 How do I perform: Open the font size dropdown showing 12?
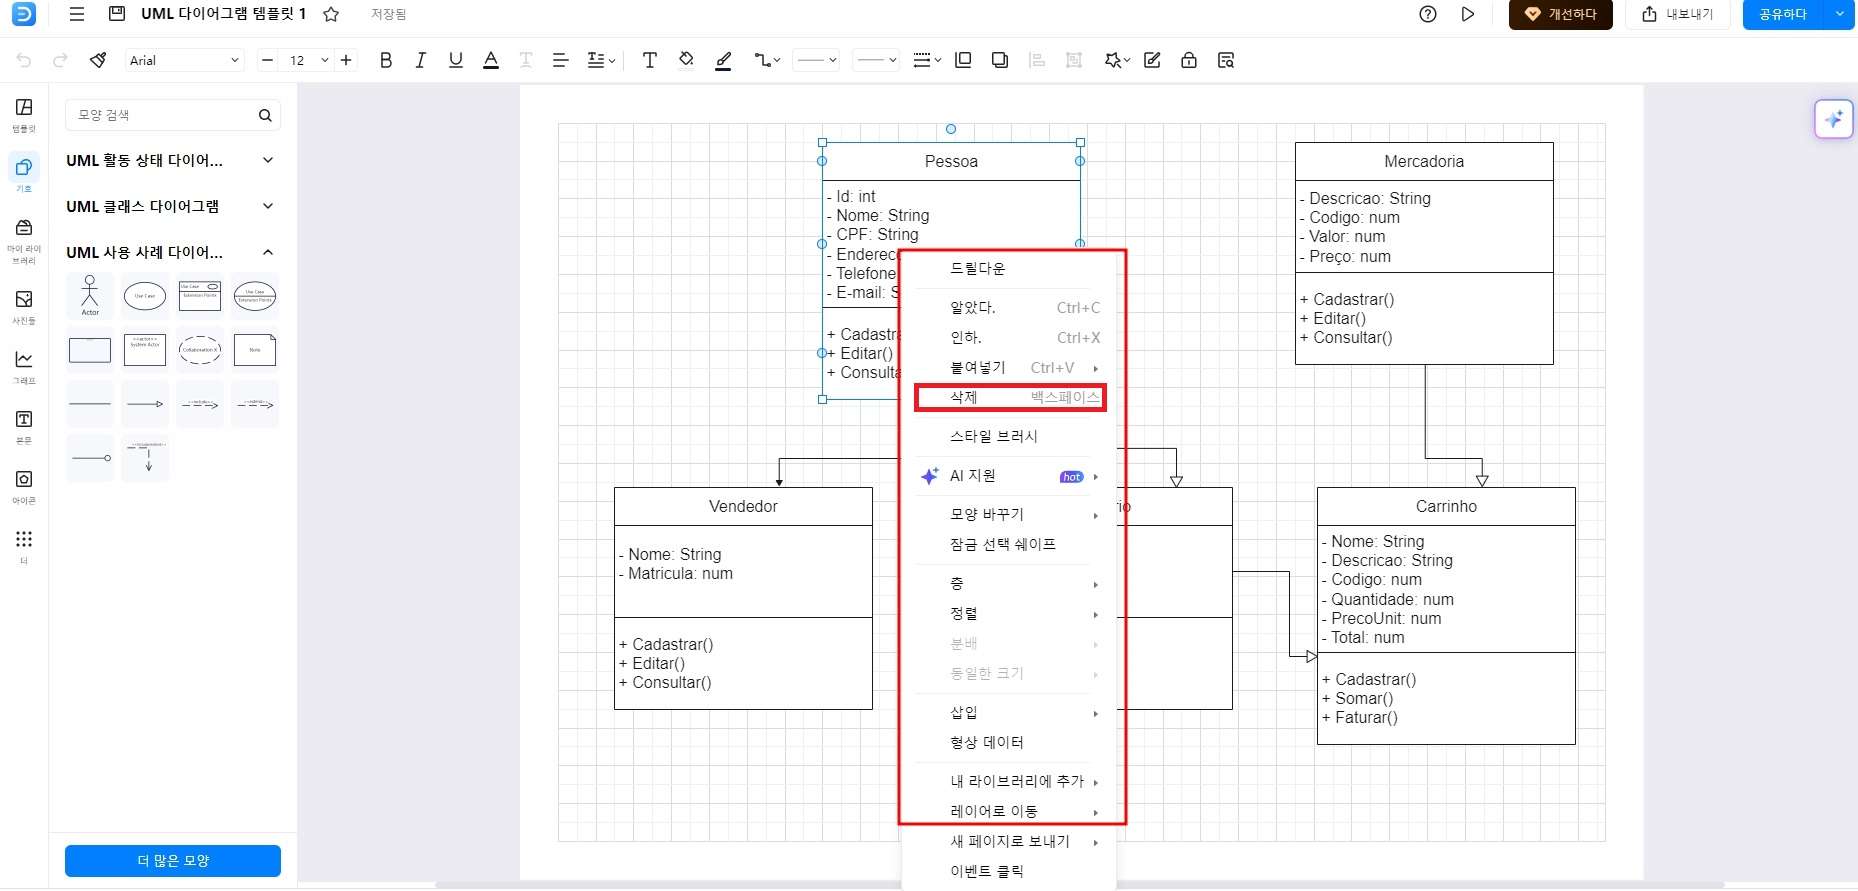[x=307, y=60]
